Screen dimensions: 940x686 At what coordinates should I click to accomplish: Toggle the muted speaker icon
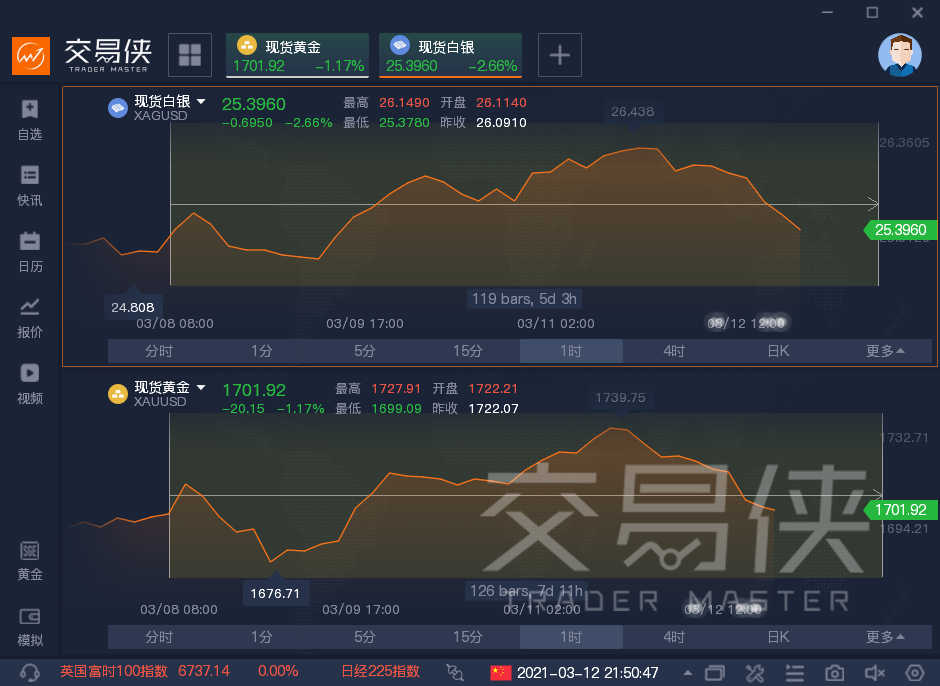coord(875,673)
